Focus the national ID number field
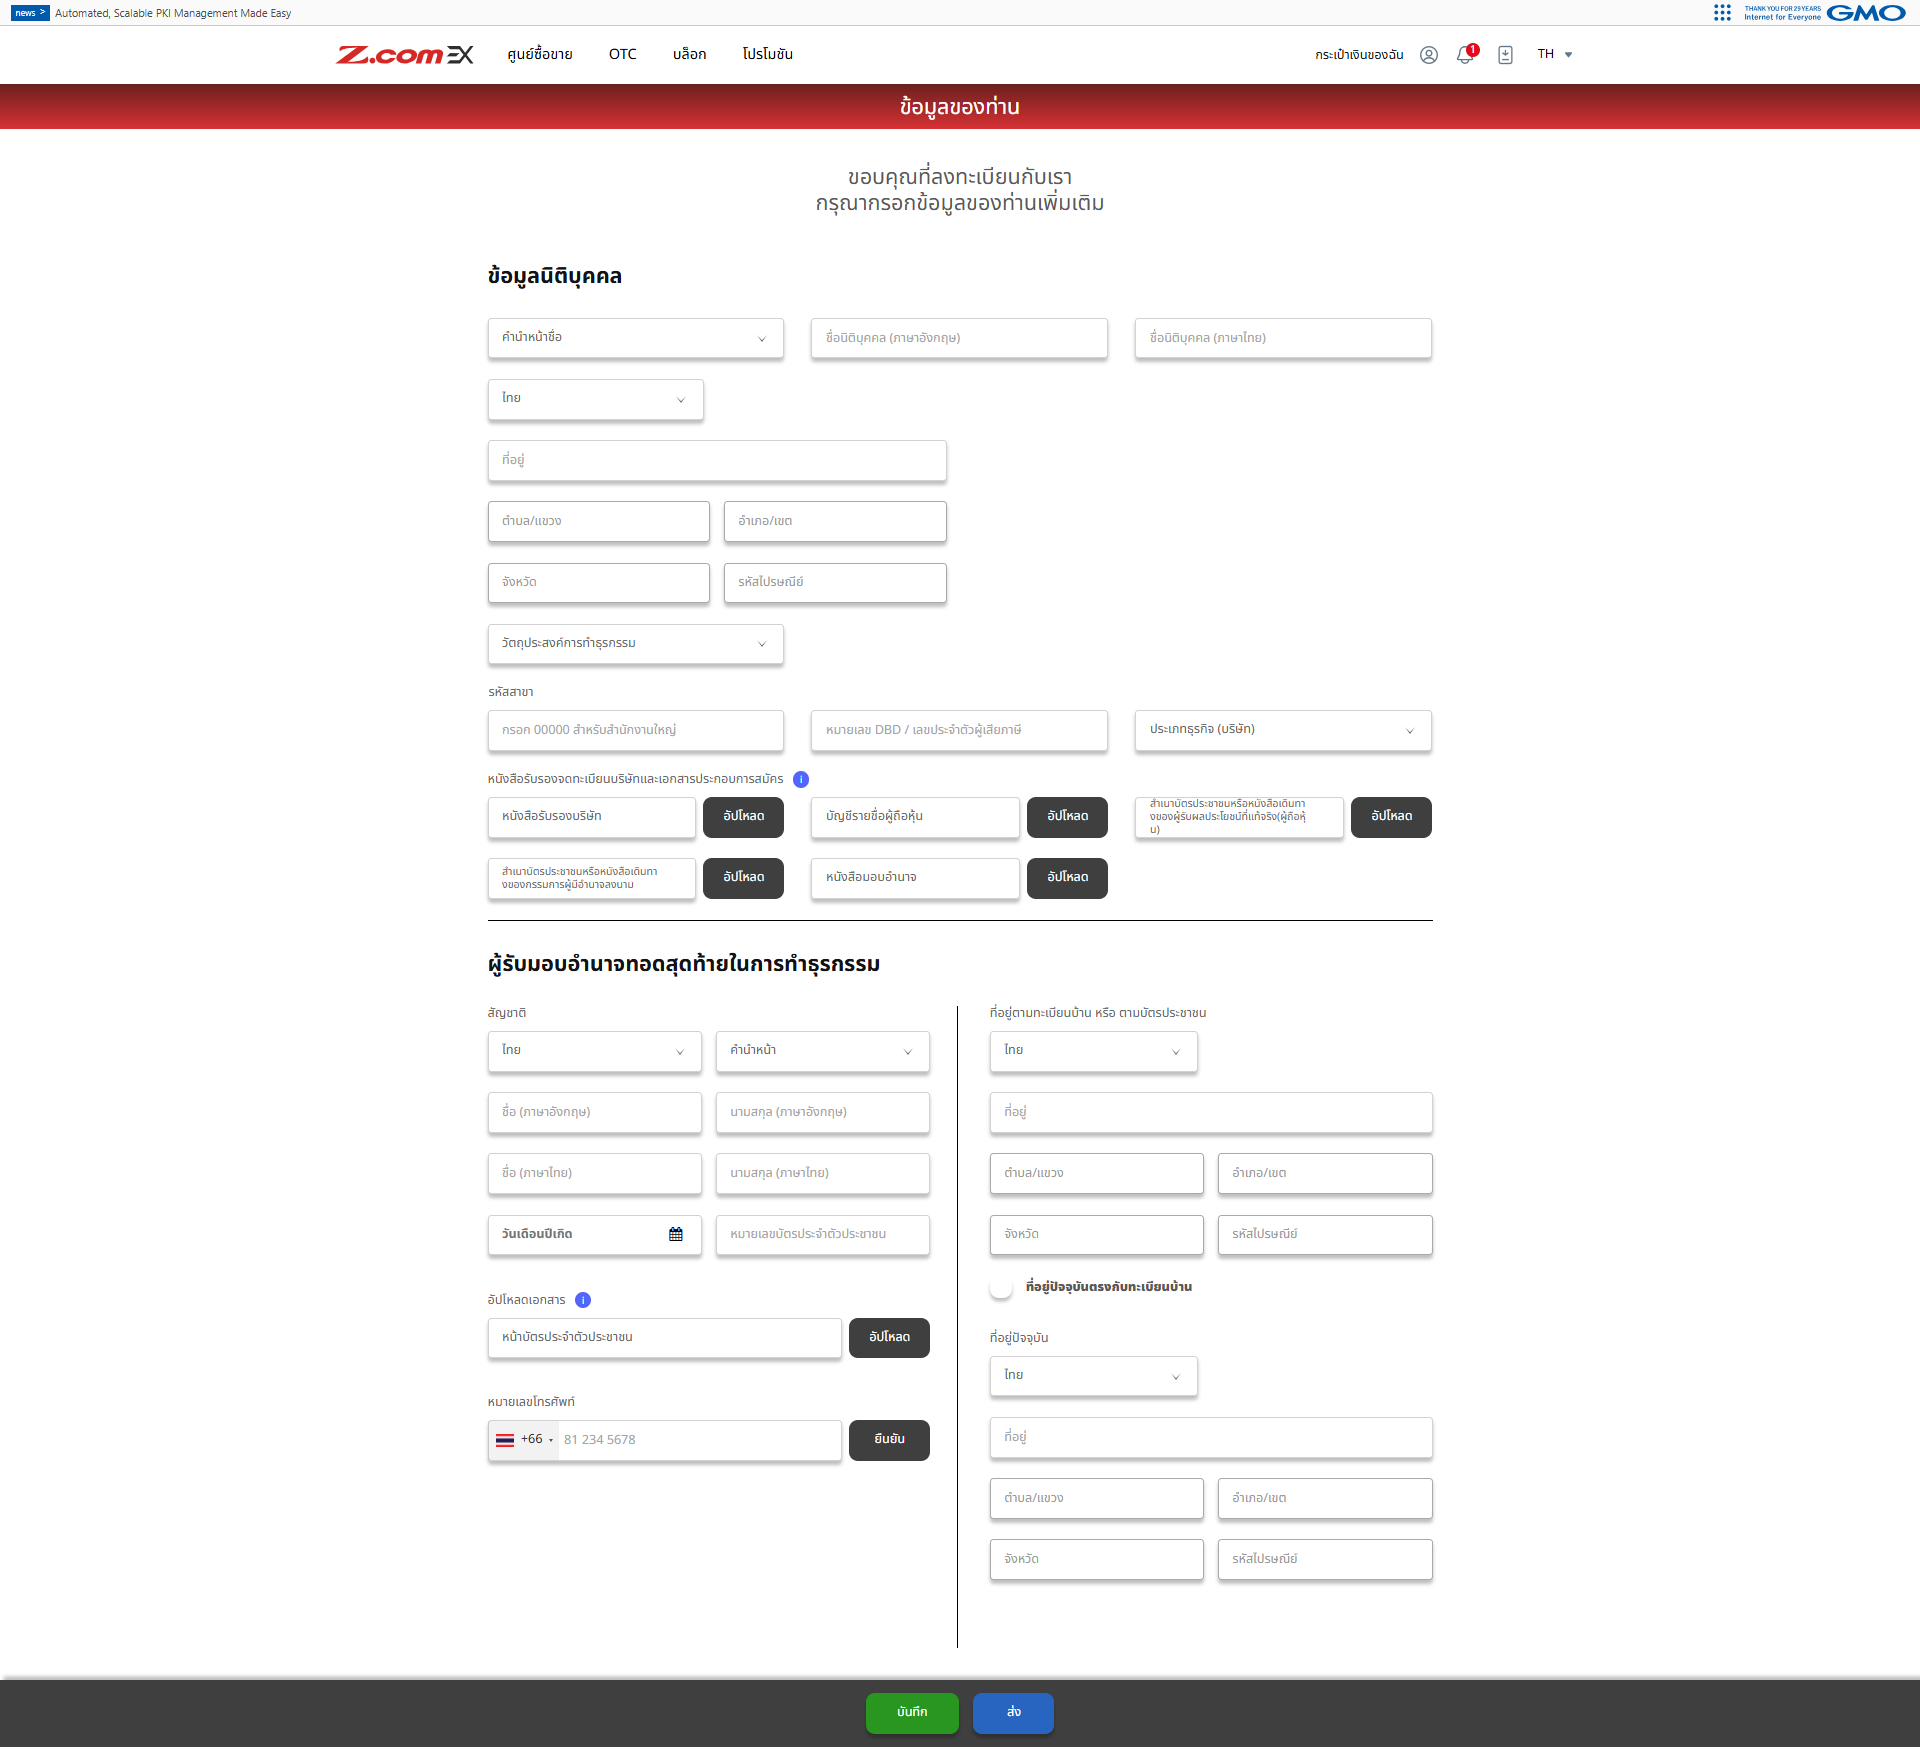The image size is (1920, 1749). (x=823, y=1235)
